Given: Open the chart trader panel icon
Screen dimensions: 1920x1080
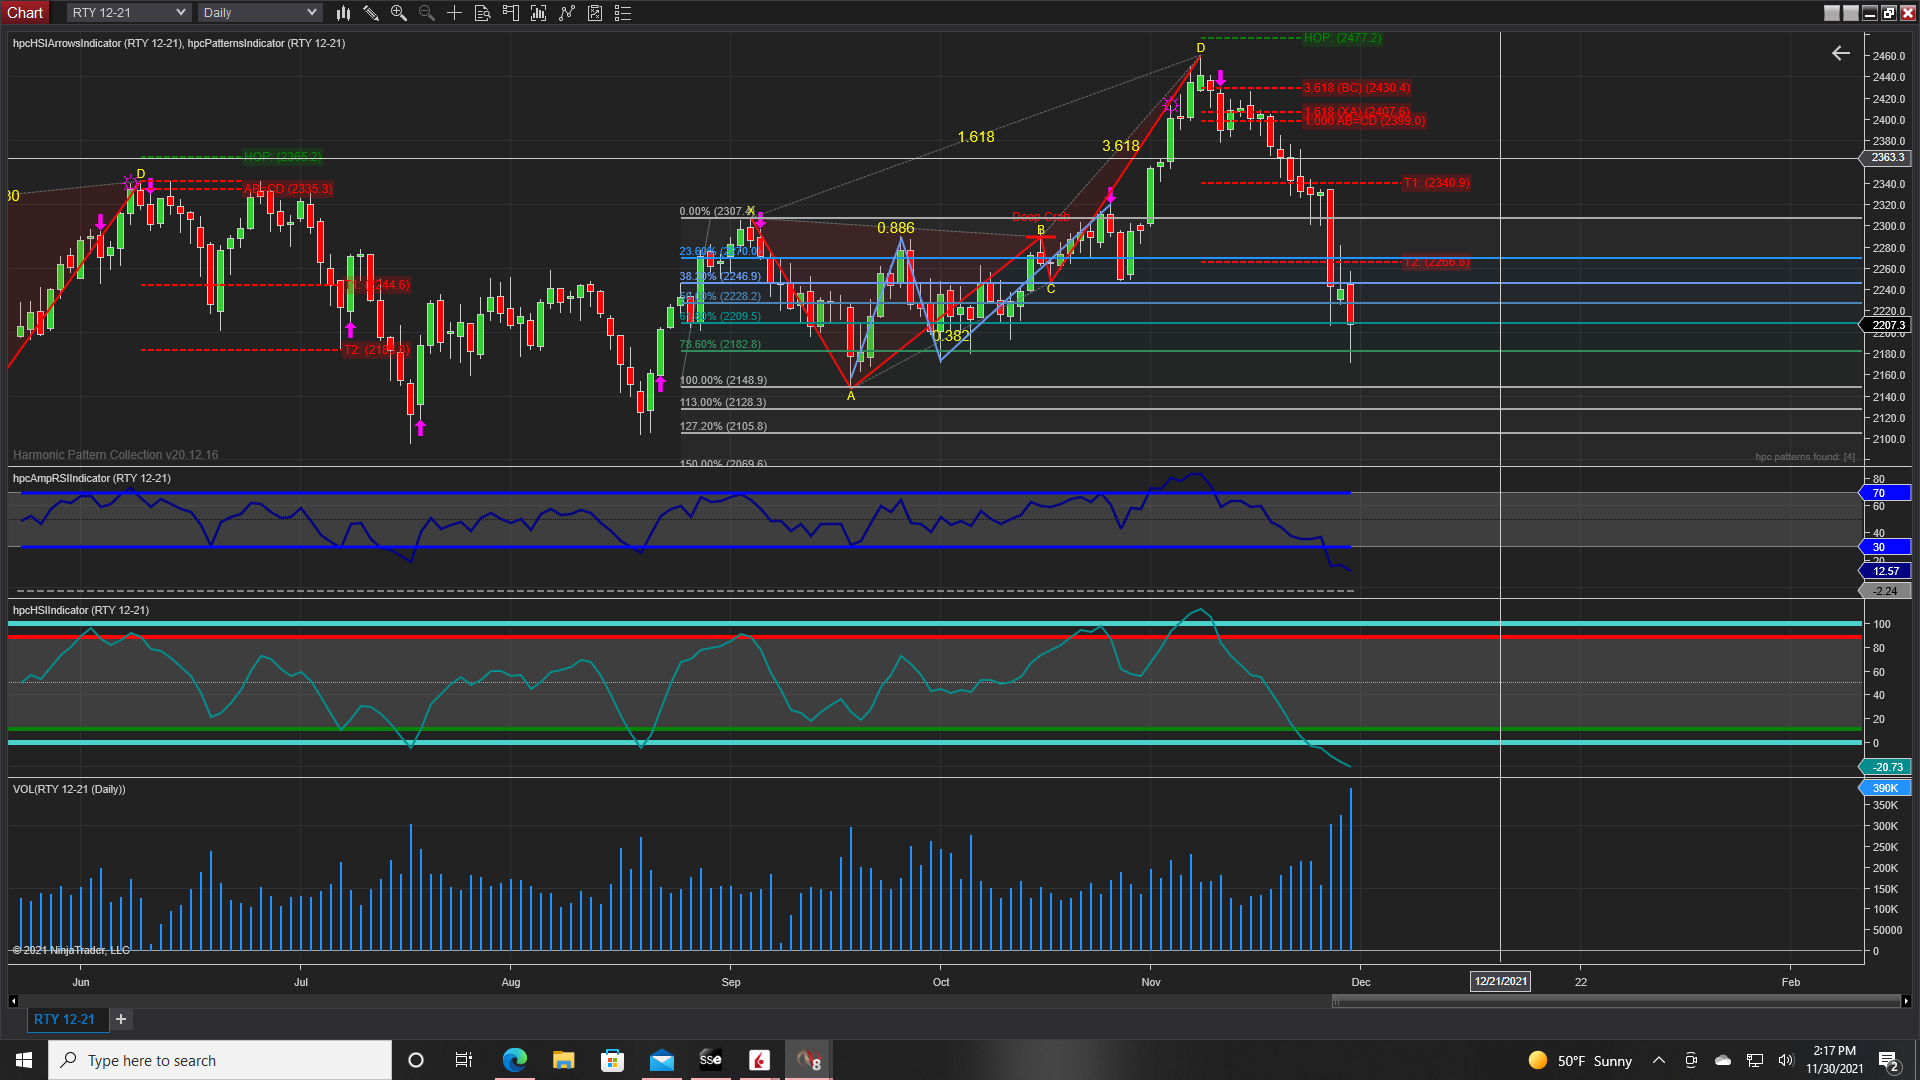Looking at the screenshot, I should [511, 13].
